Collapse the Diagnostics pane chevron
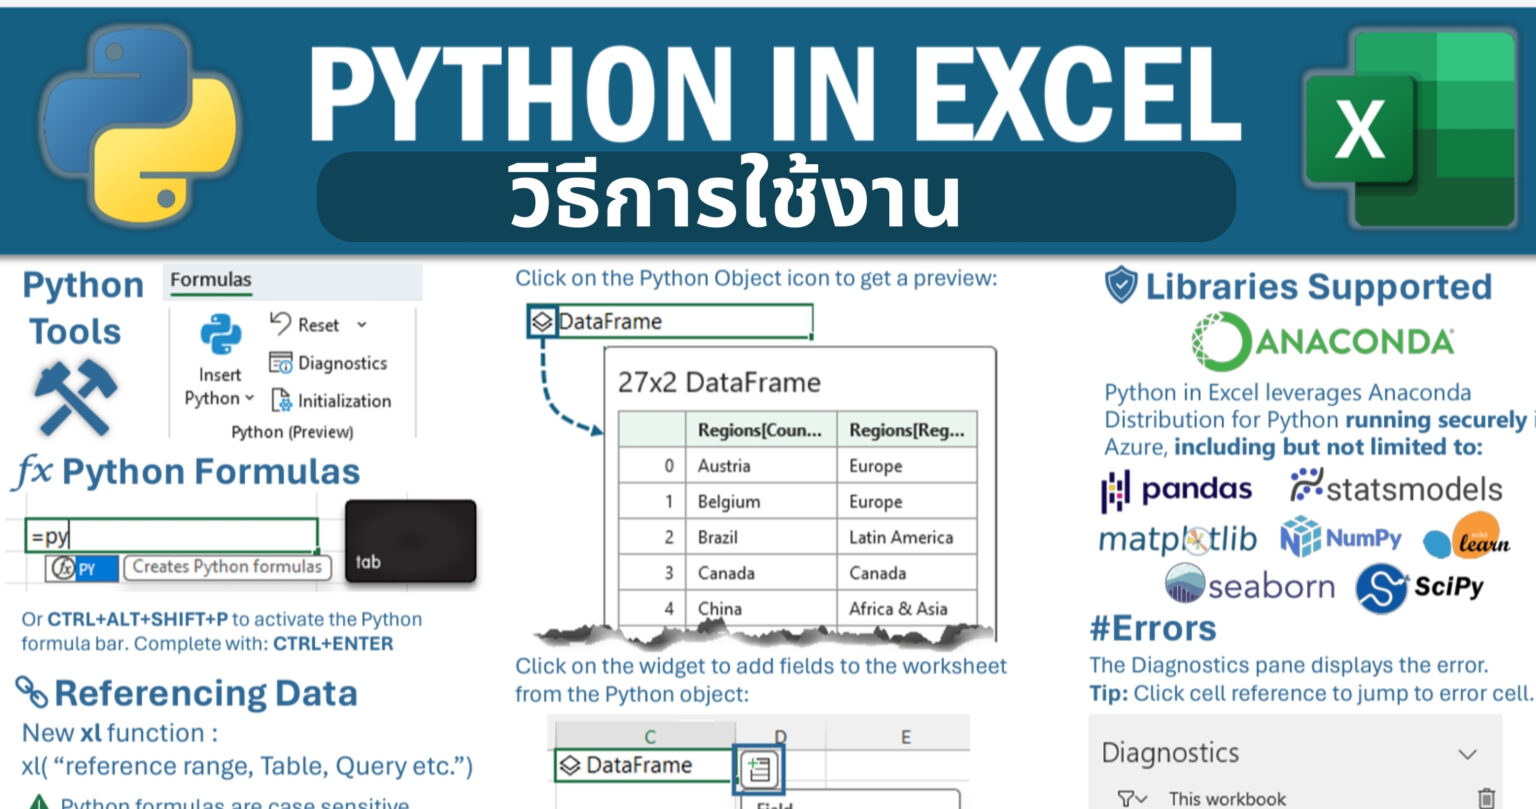This screenshot has width=1536, height=809. (x=1467, y=754)
